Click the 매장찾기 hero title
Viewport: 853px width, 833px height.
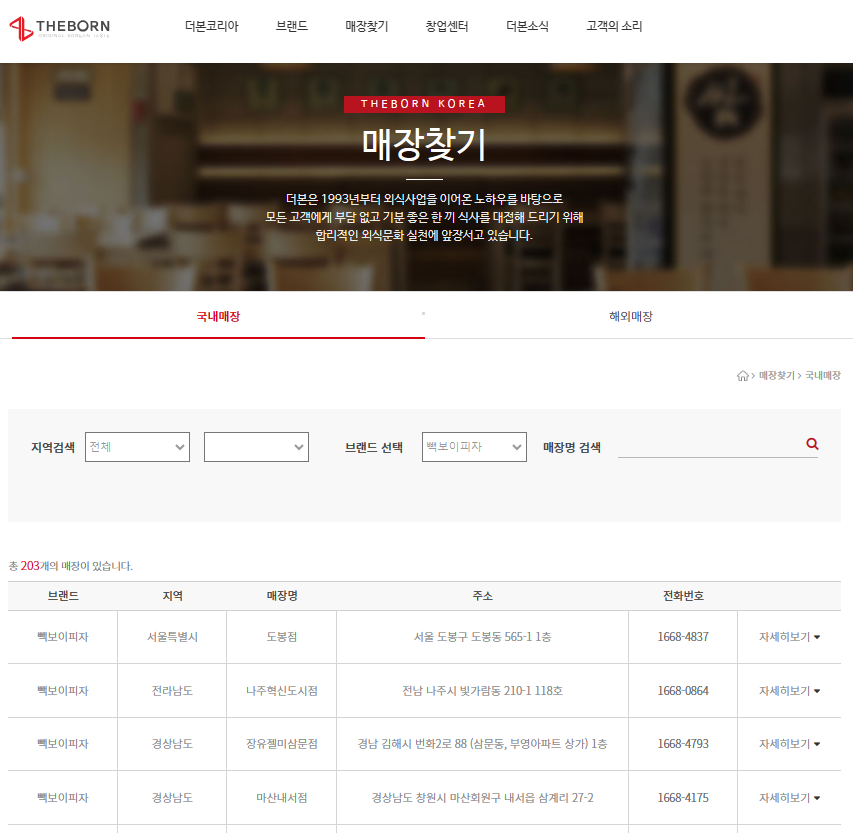(424, 145)
